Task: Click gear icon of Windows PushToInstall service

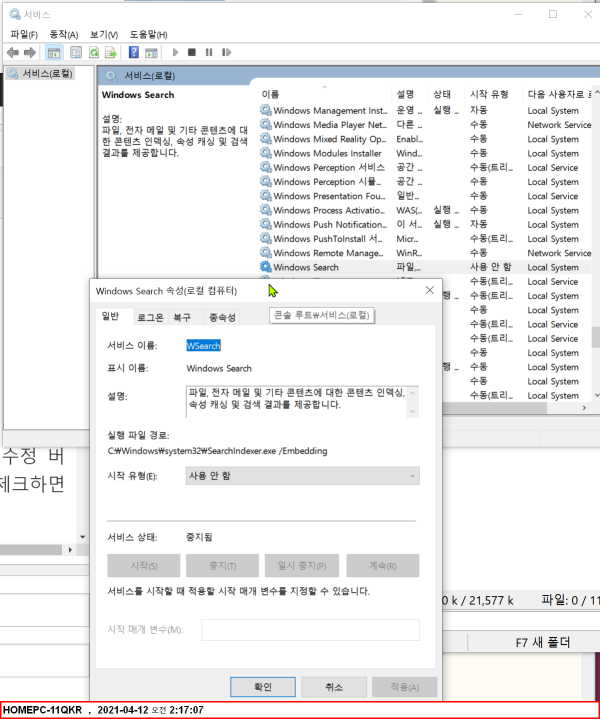Action: coord(266,238)
